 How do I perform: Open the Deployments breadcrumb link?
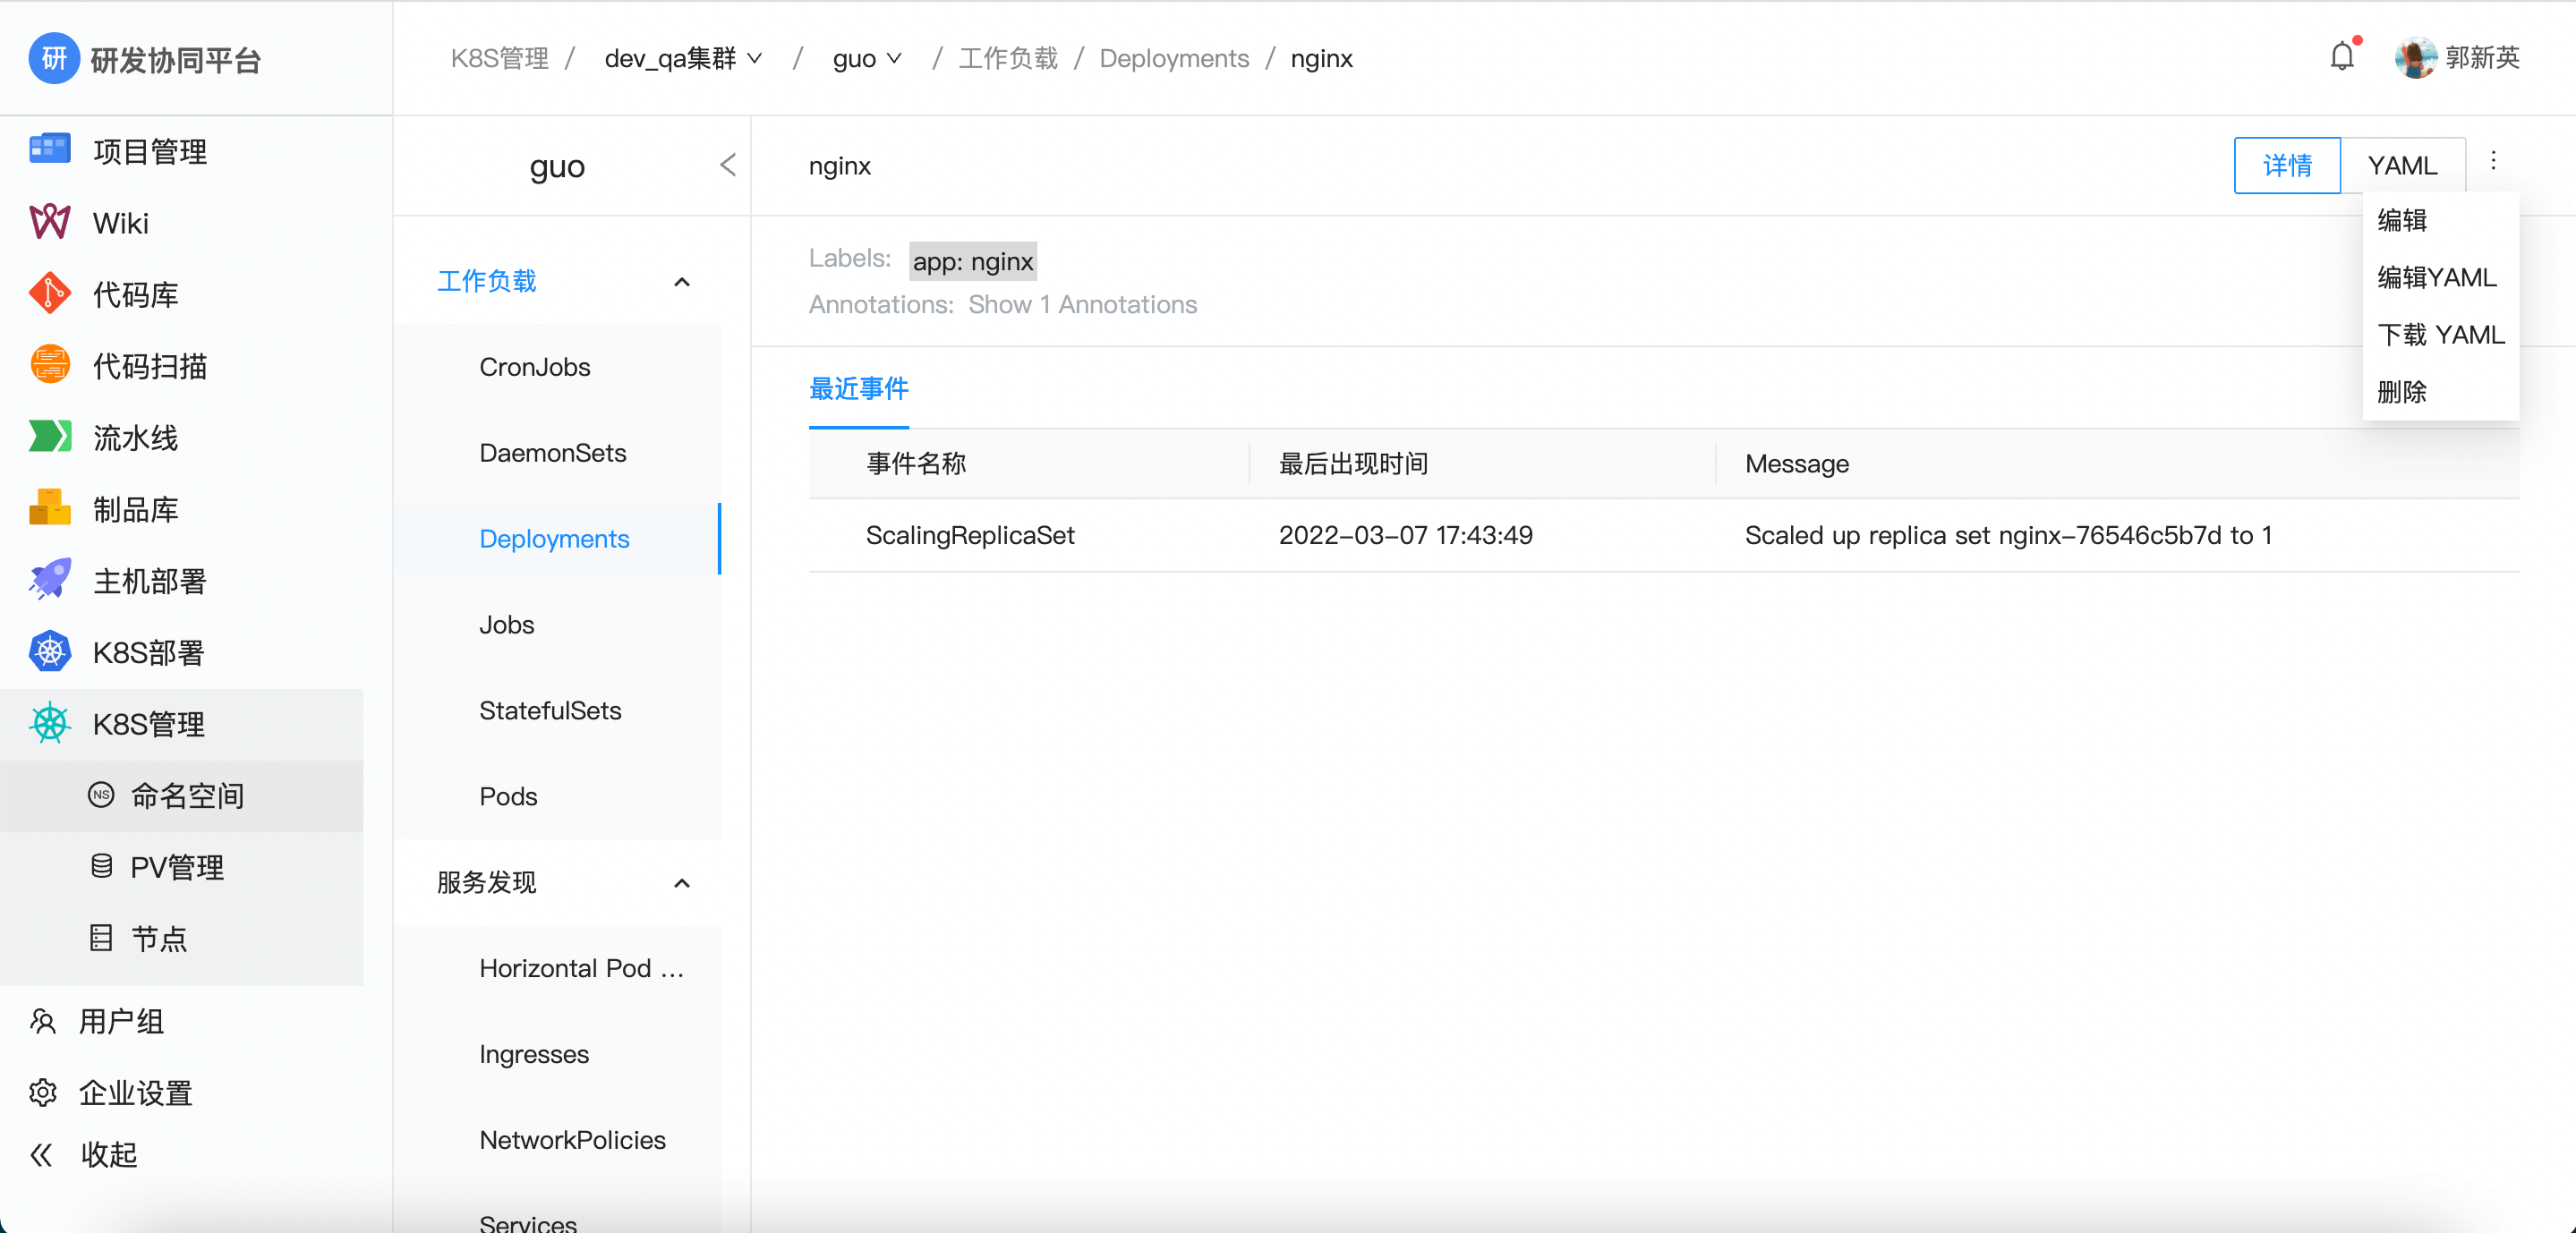pyautogui.click(x=1174, y=59)
